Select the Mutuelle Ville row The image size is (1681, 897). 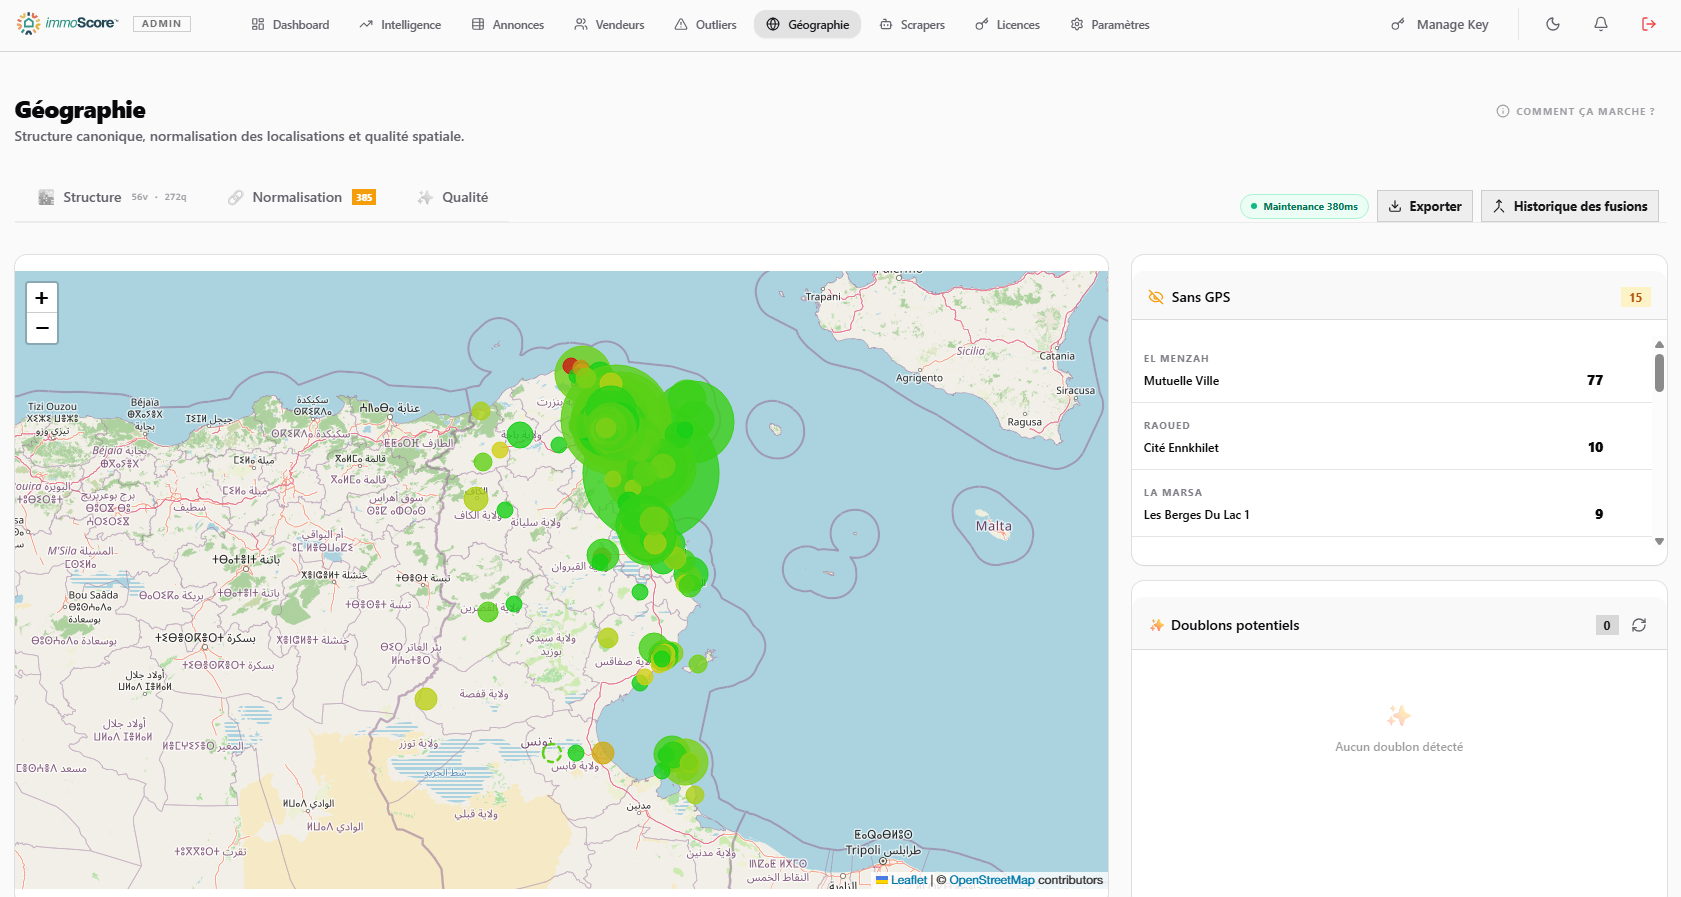tap(1392, 370)
